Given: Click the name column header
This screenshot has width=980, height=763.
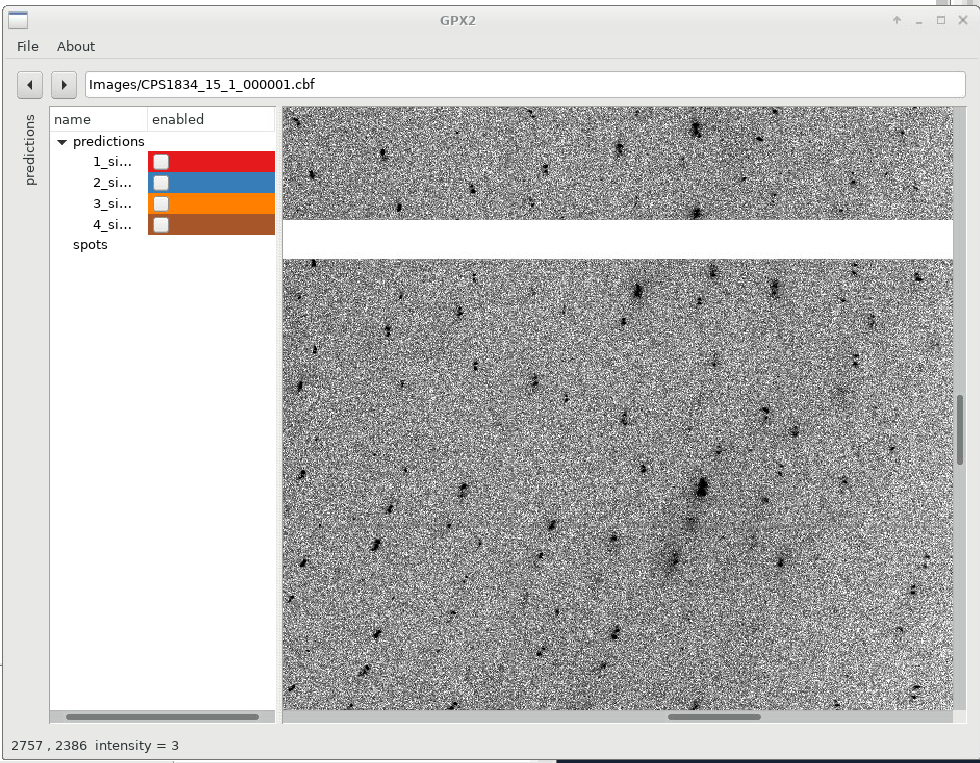Looking at the screenshot, I should [x=99, y=119].
